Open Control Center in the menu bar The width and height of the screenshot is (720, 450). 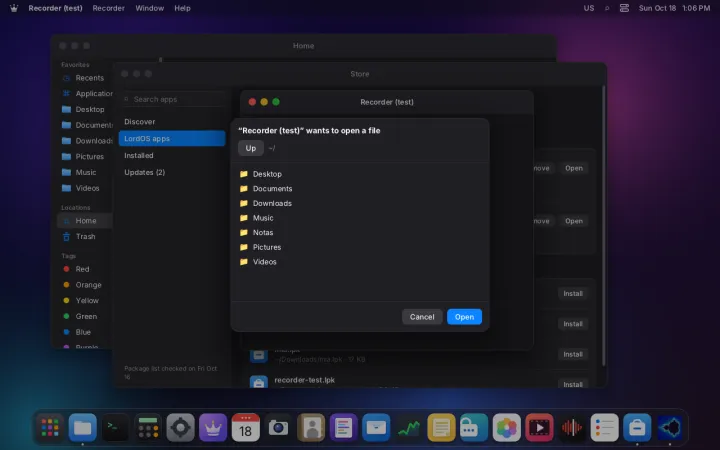[x=624, y=8]
